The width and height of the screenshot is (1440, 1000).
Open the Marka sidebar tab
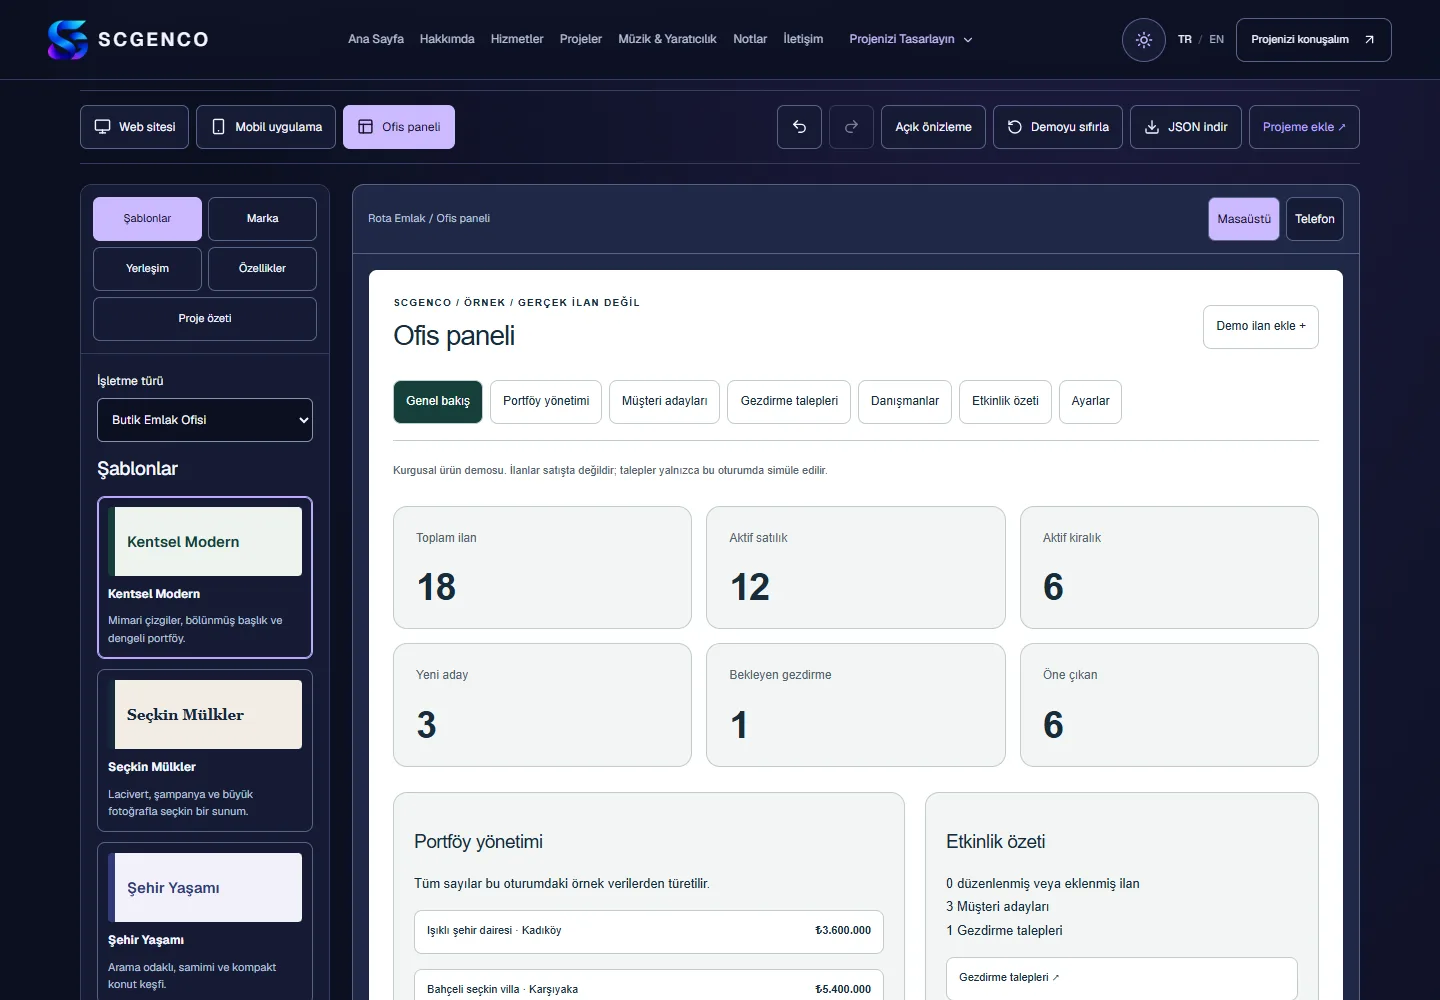click(x=262, y=219)
